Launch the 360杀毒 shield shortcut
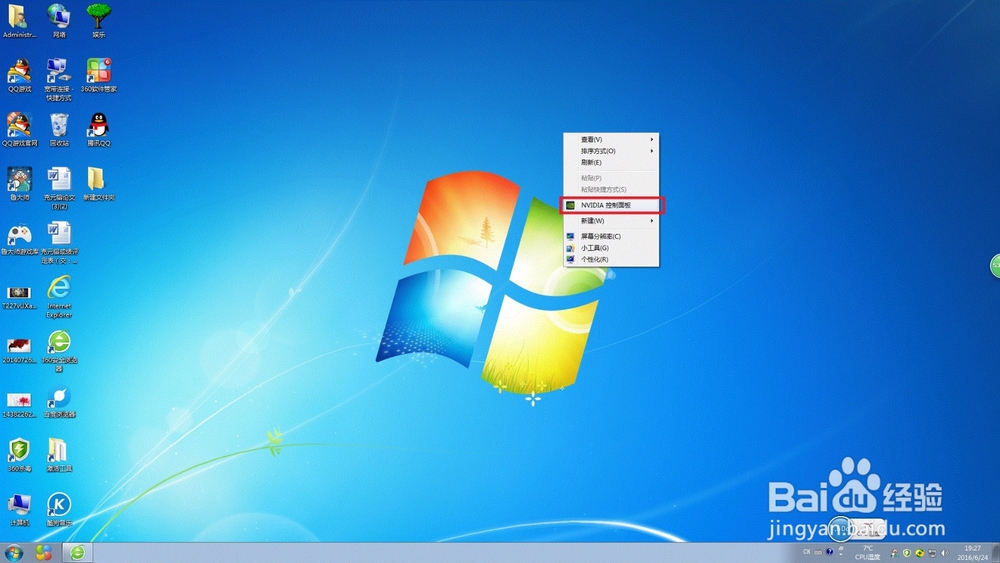Viewport: 1000px width, 563px height. 19,455
